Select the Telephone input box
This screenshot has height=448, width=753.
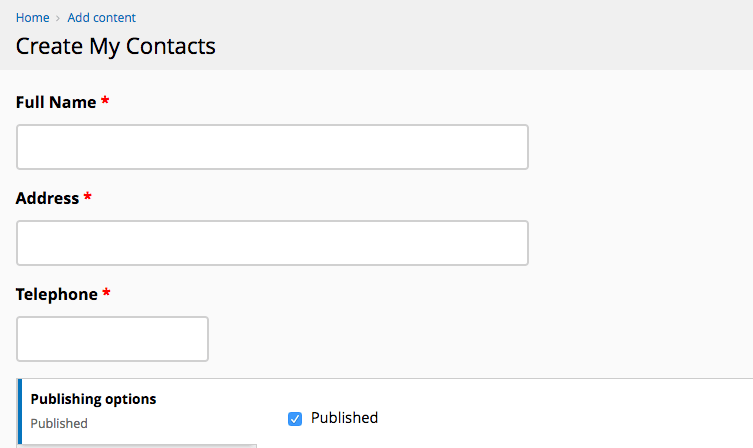click(x=112, y=339)
